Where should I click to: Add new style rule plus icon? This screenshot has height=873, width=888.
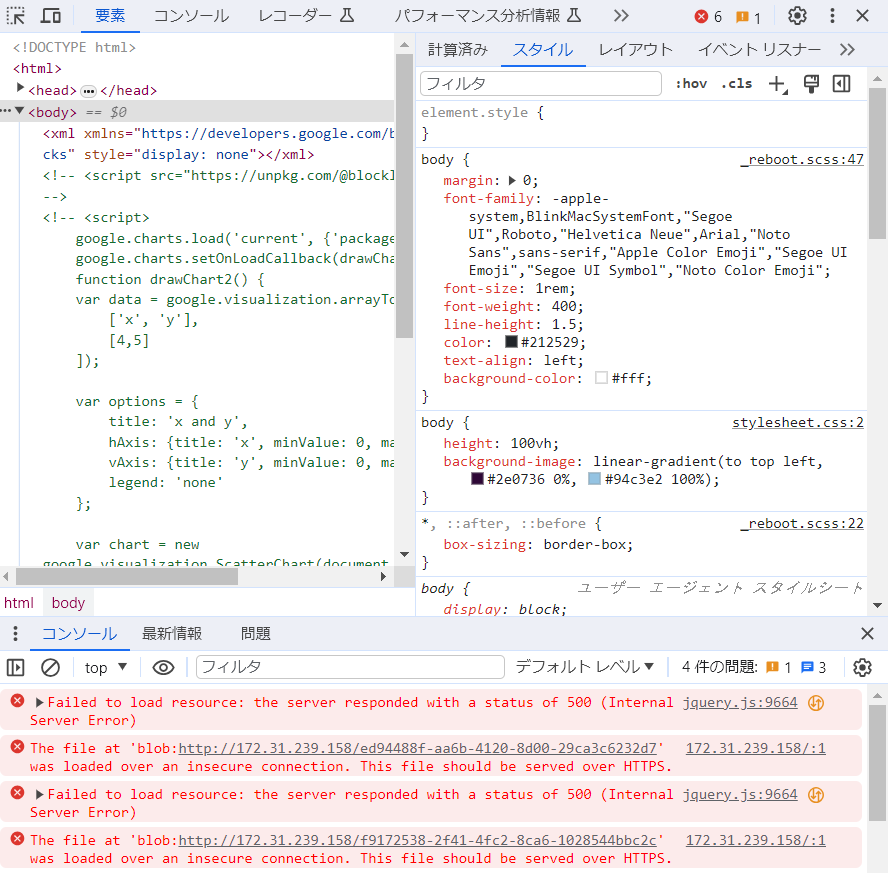click(776, 84)
